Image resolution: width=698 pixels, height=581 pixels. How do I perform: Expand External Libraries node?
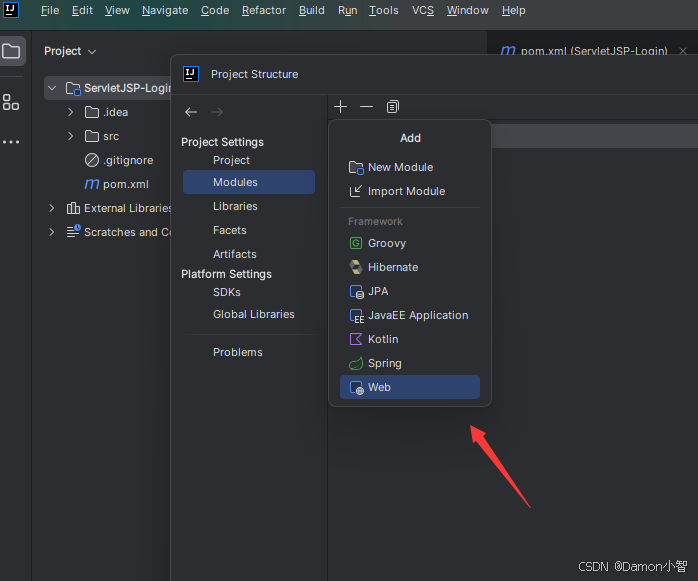pos(52,208)
